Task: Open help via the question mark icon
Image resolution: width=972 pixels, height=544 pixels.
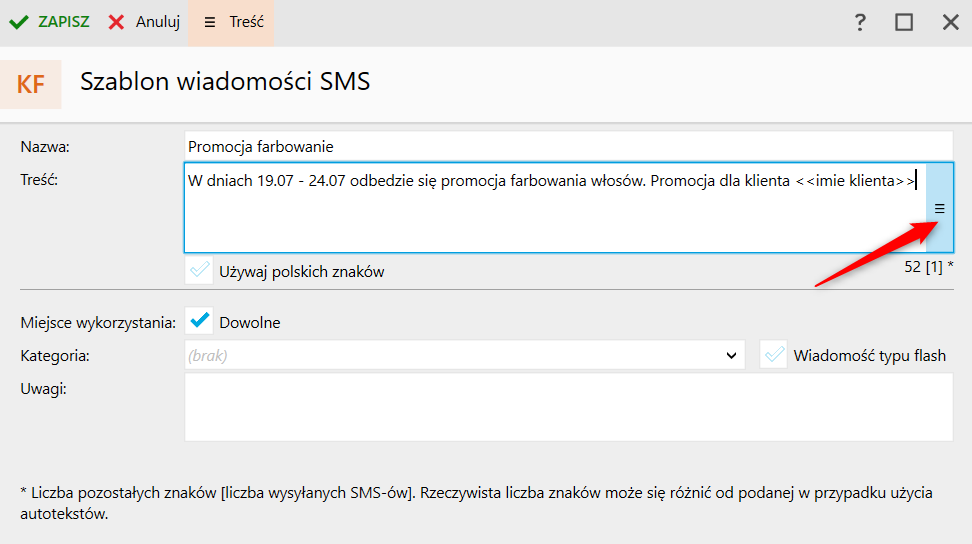Action: point(860,23)
